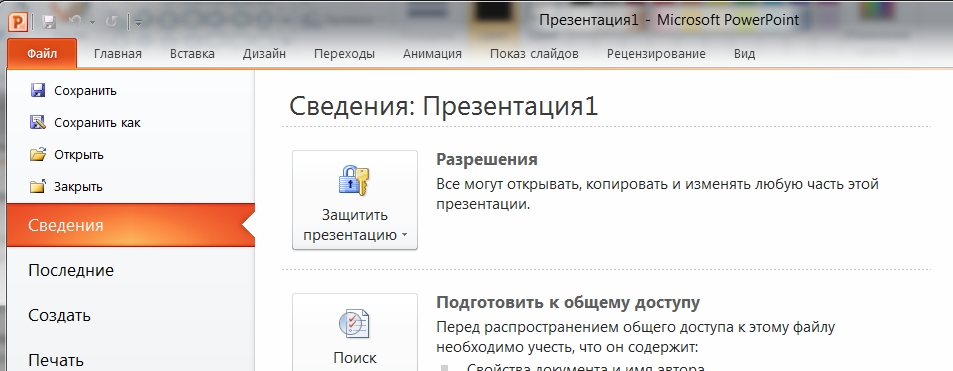Viewport: 953px width, 371px height.
Task: Click the Undo icon in Quick Access Toolbar
Action: click(x=76, y=22)
